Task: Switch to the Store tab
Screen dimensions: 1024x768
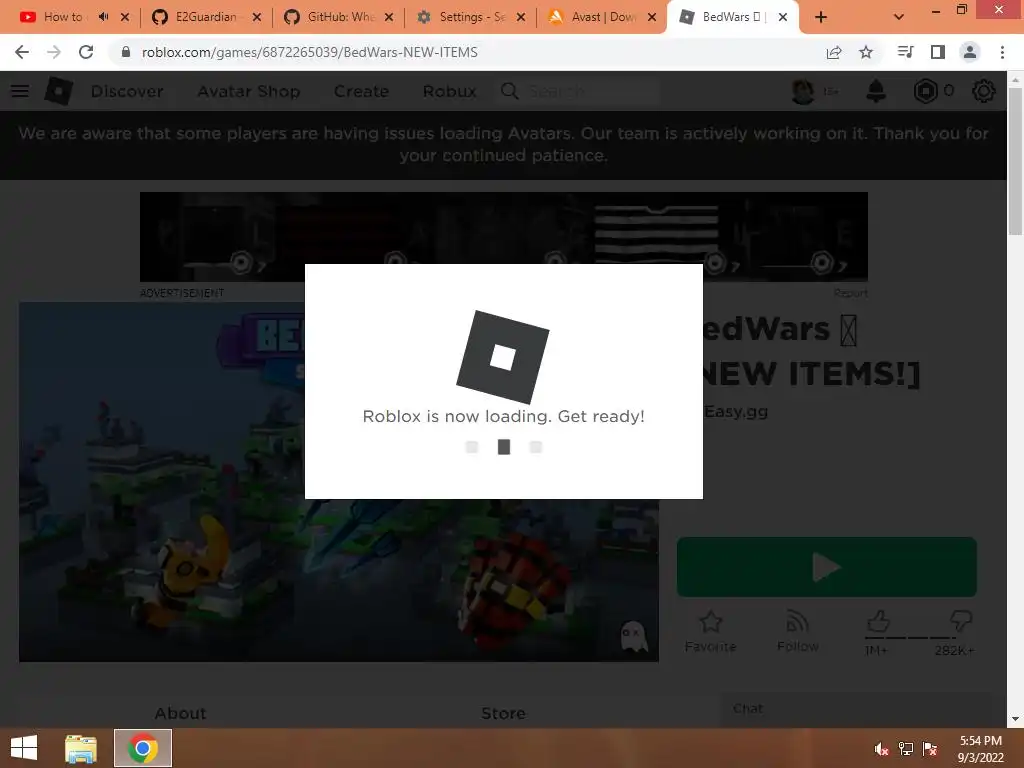Action: (504, 713)
